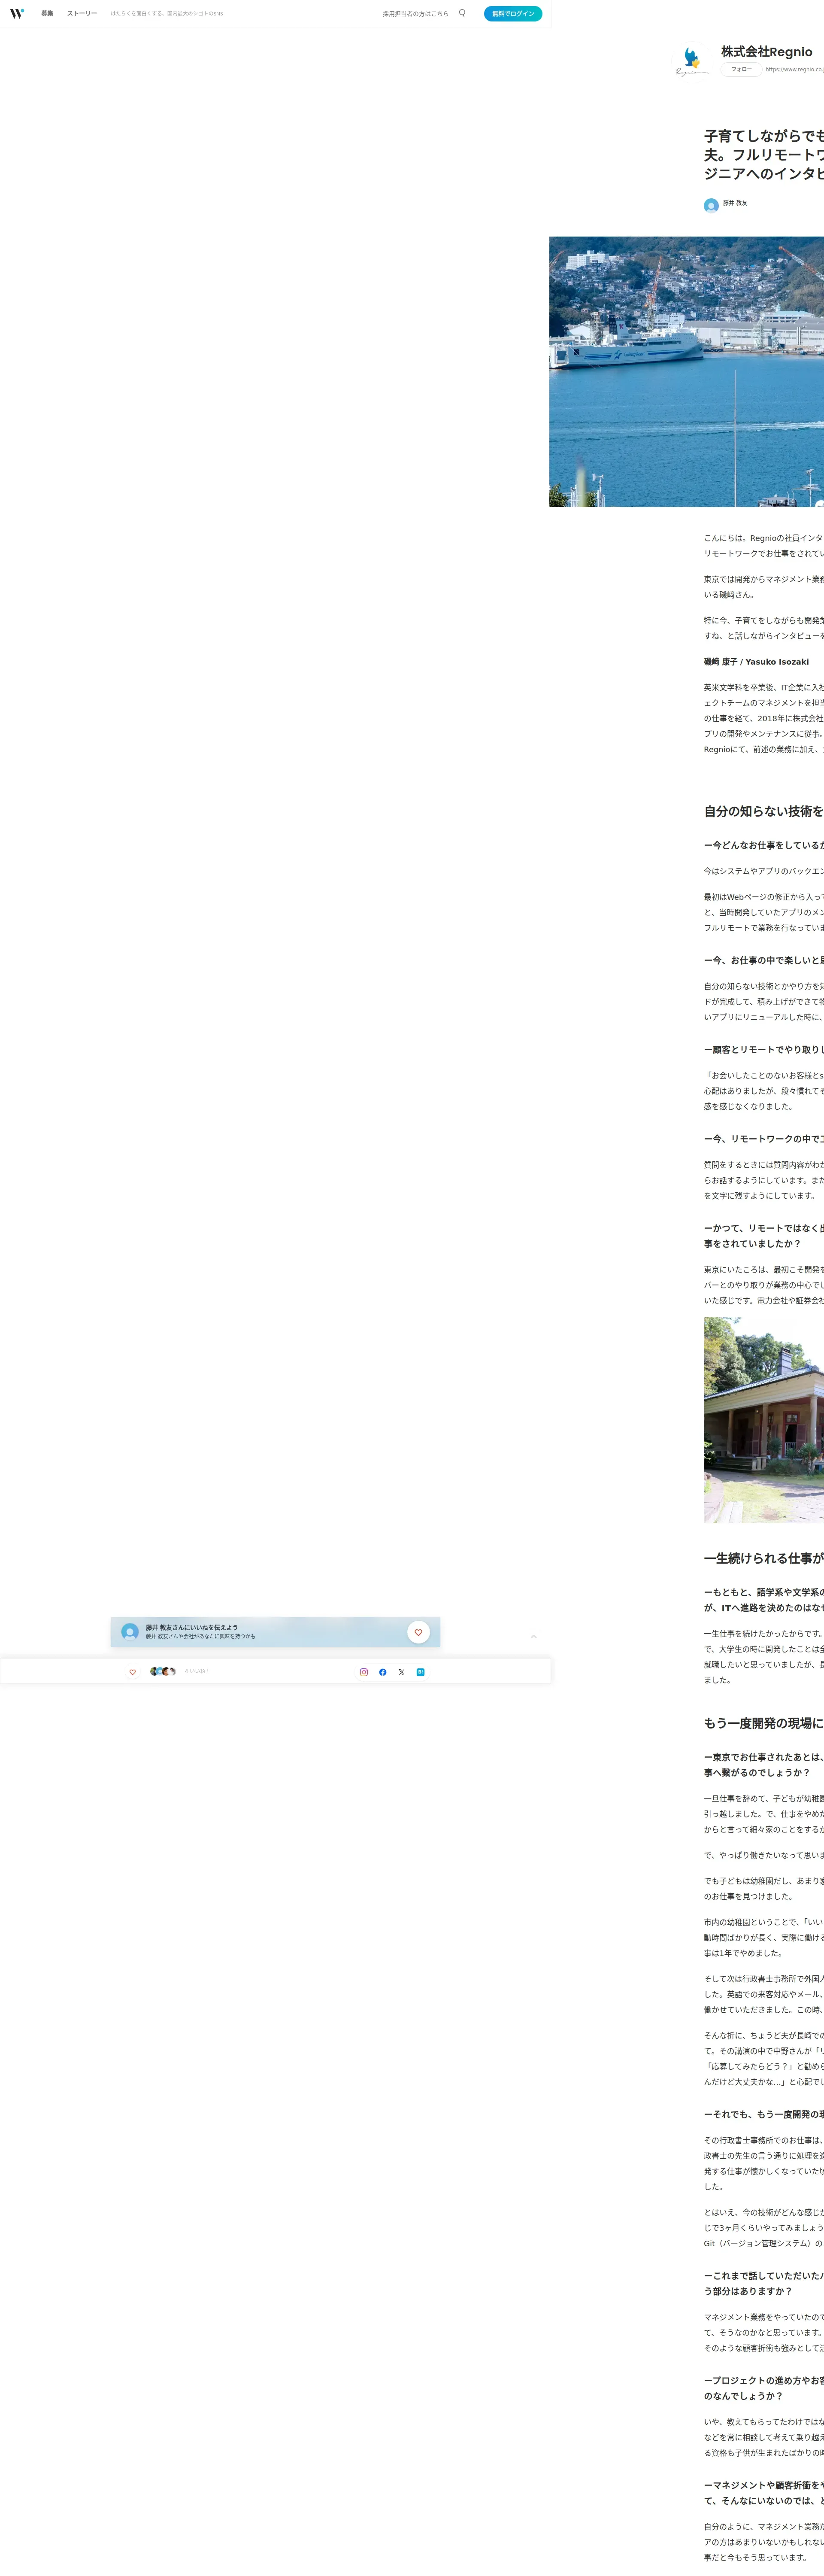Click the scroll-to-top chevron arrow
The image size is (824, 2576).
tap(534, 1637)
